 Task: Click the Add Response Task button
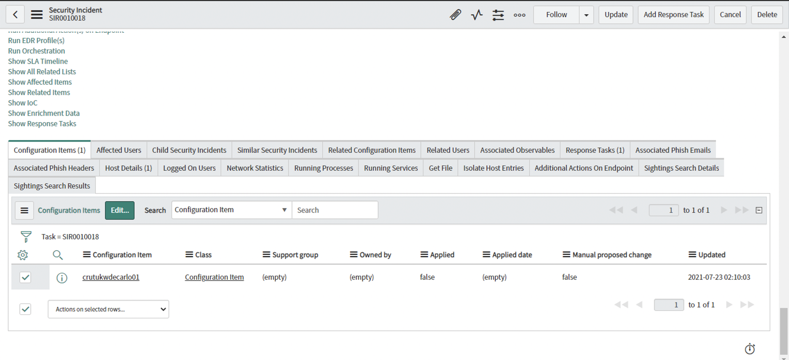pos(674,15)
